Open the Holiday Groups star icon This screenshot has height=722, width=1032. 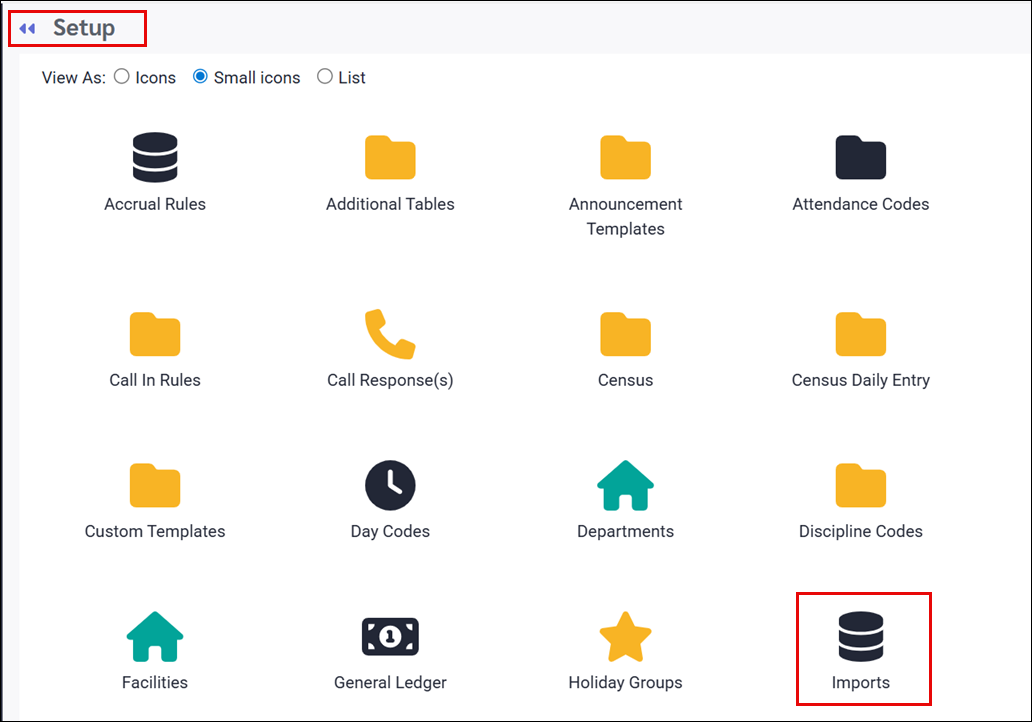coord(625,637)
